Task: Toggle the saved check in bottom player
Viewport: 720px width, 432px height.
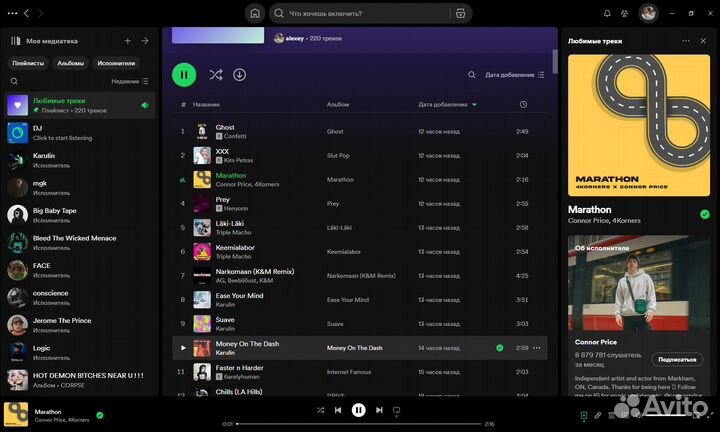Action: click(100, 415)
